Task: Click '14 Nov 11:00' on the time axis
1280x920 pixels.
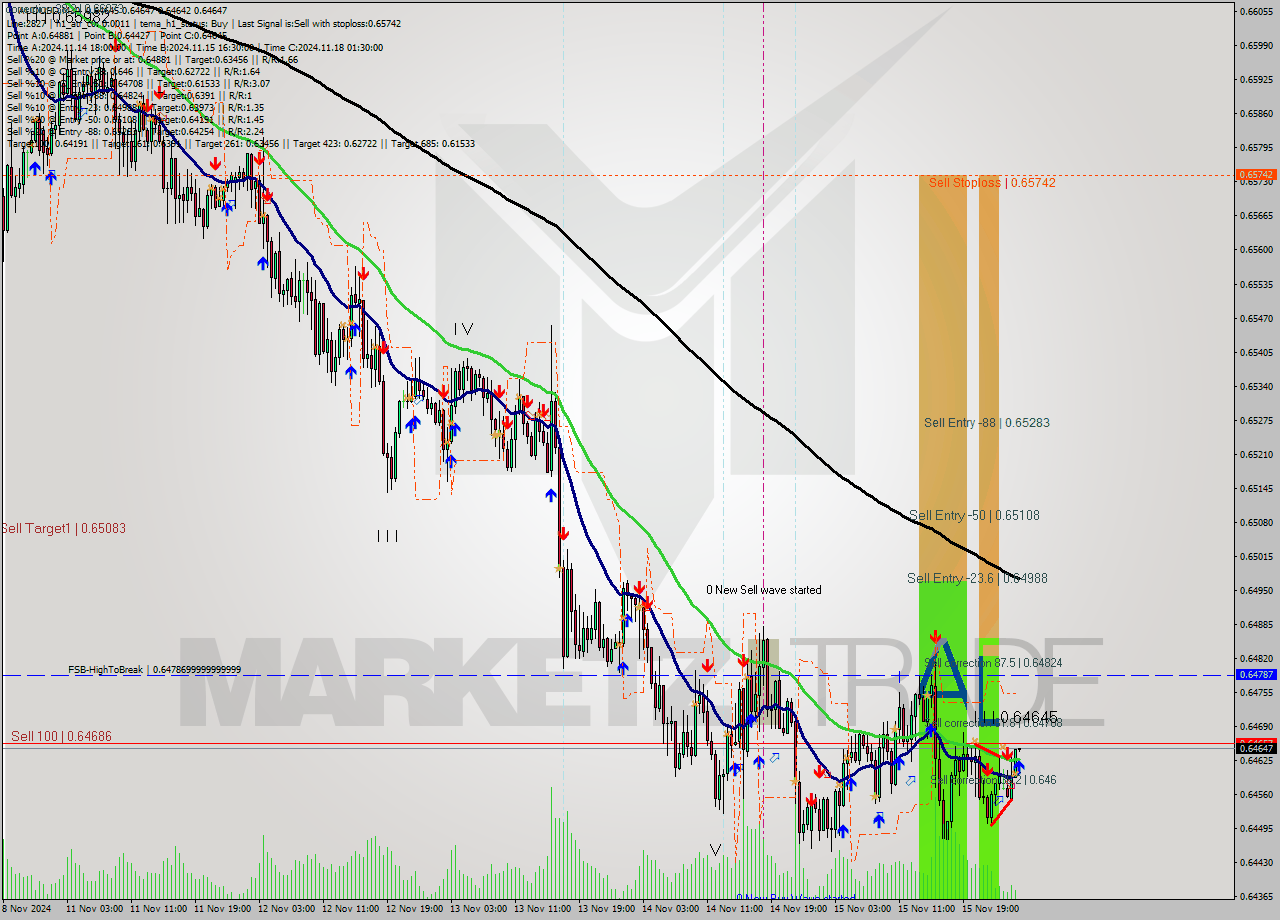Action: tap(734, 909)
